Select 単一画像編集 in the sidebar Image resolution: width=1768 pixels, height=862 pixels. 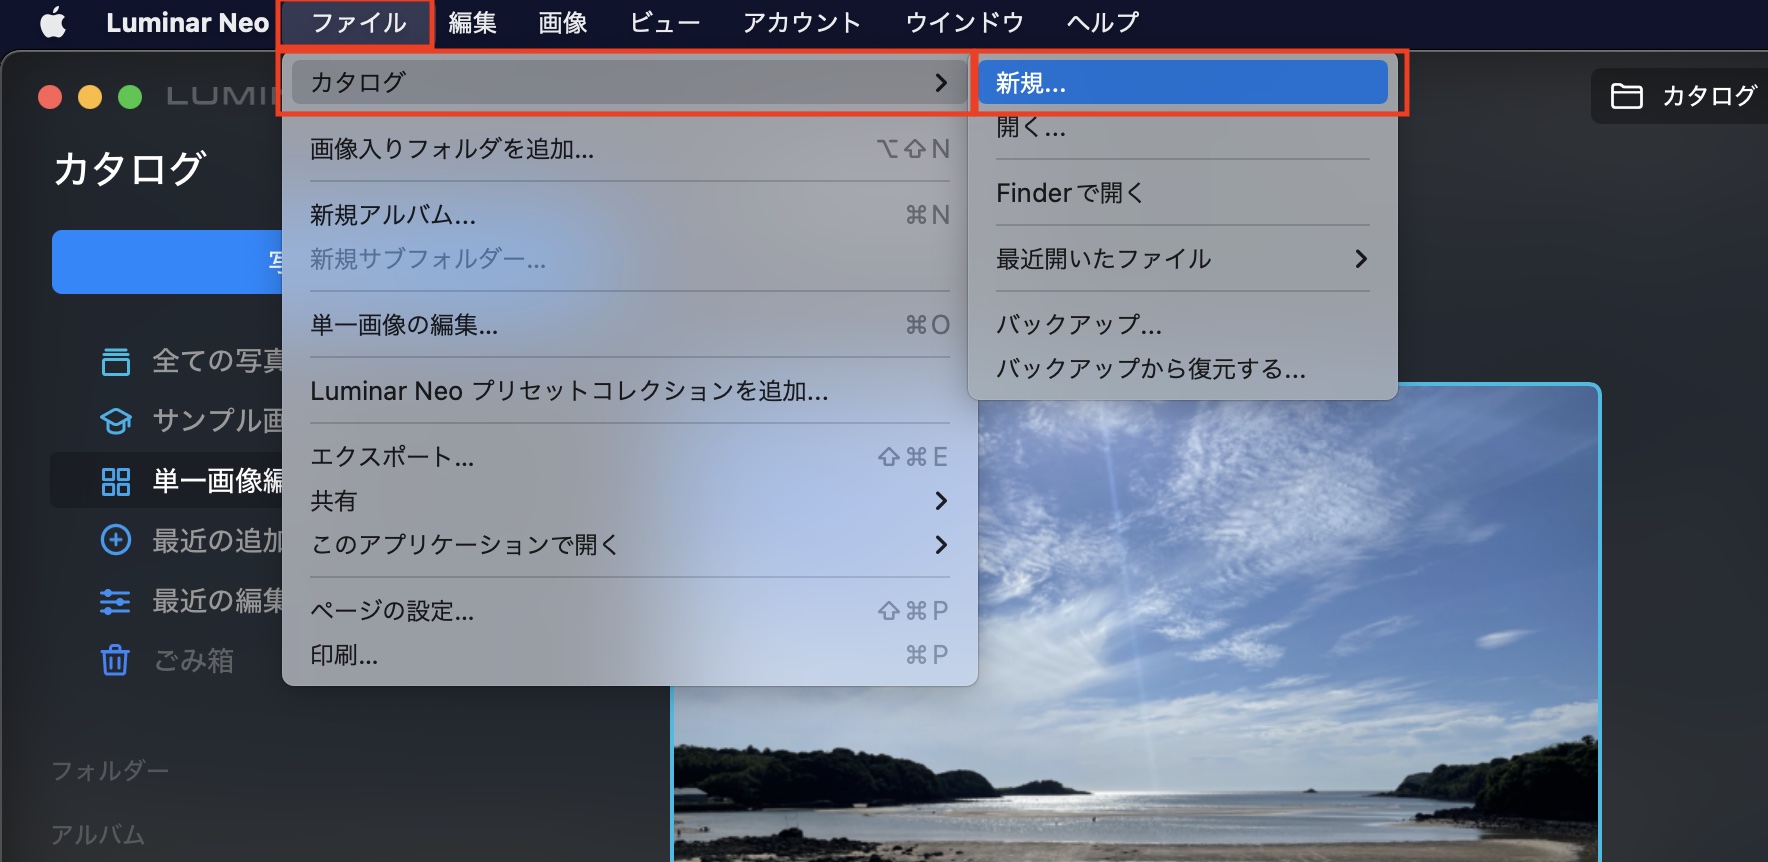(168, 481)
